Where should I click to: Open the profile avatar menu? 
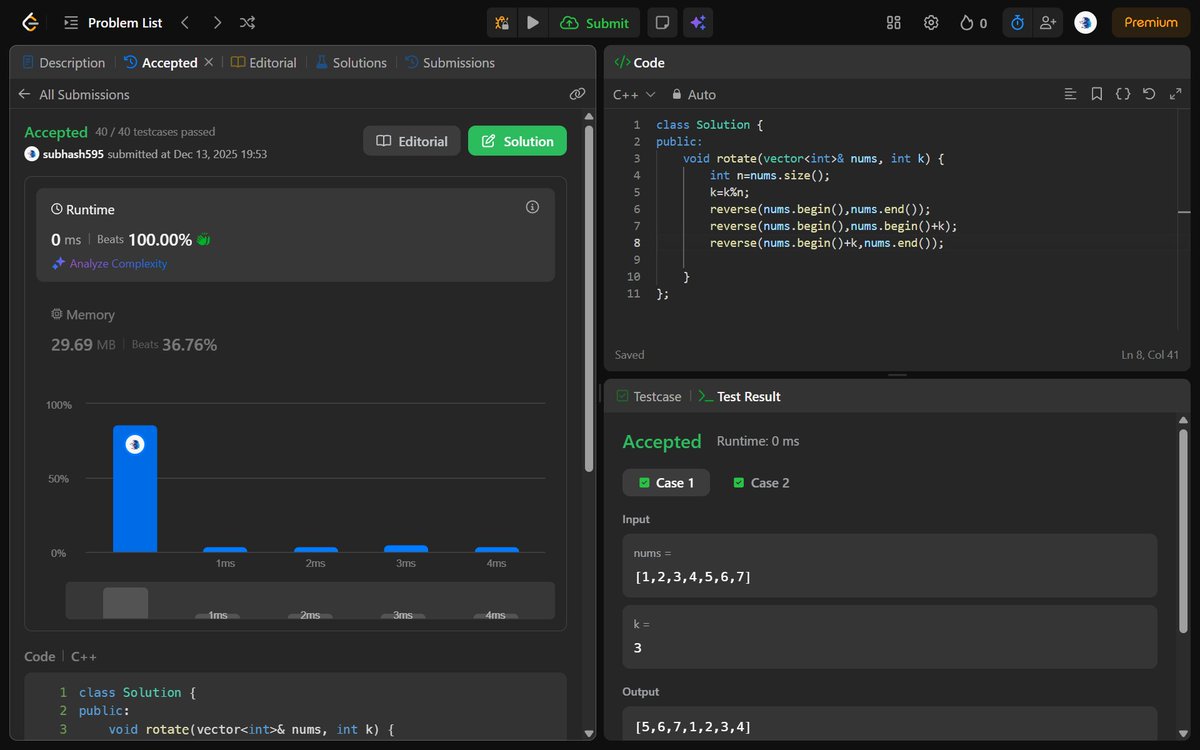click(x=1085, y=22)
